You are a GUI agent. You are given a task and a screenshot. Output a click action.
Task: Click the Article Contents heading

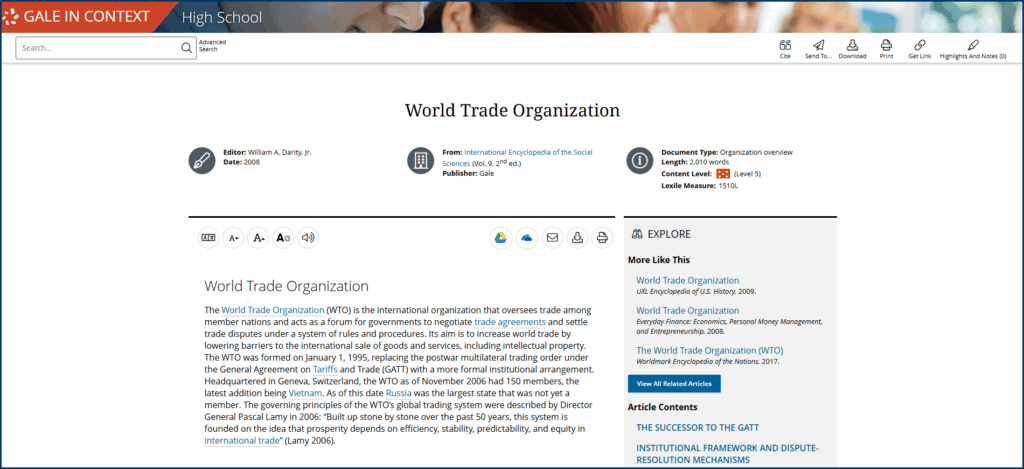662,407
